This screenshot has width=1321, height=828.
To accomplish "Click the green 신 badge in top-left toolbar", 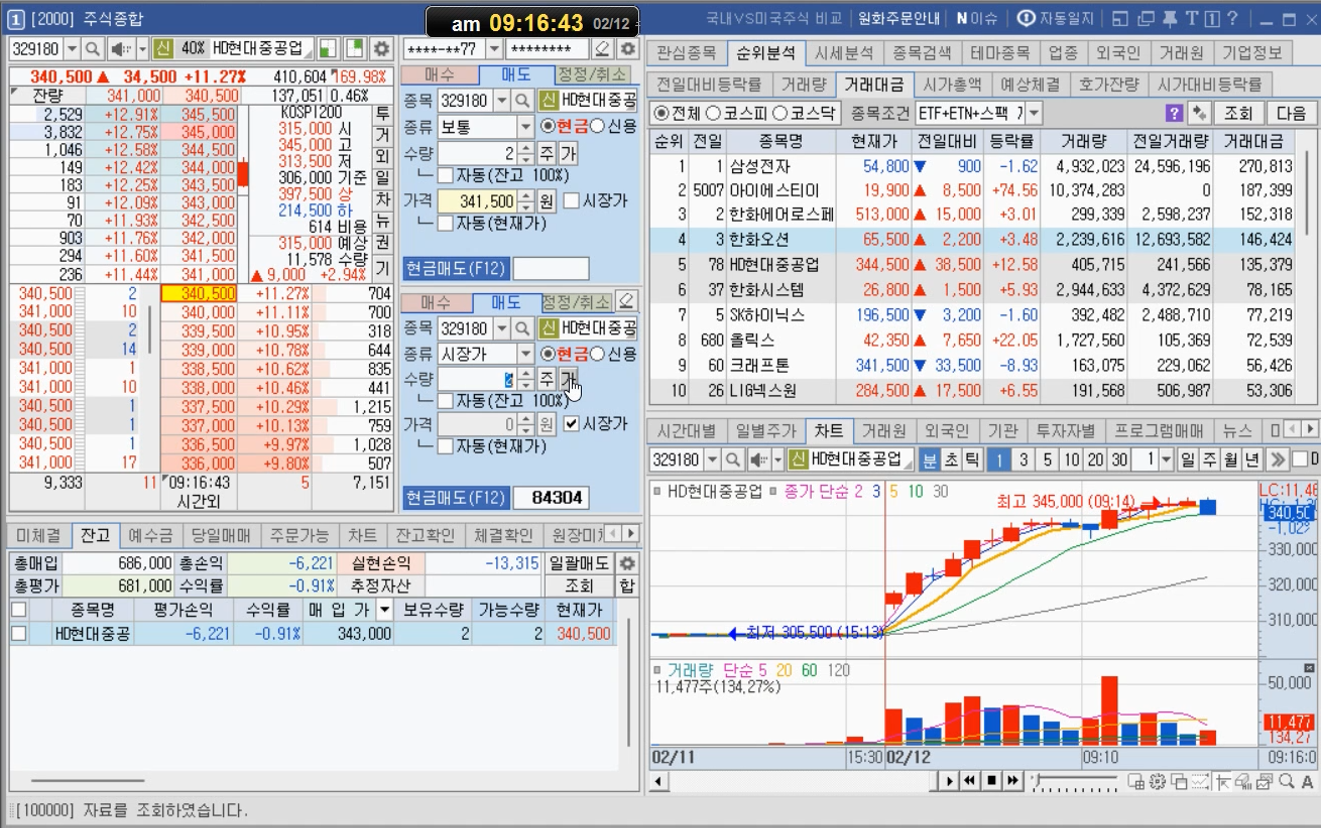I will 164,48.
